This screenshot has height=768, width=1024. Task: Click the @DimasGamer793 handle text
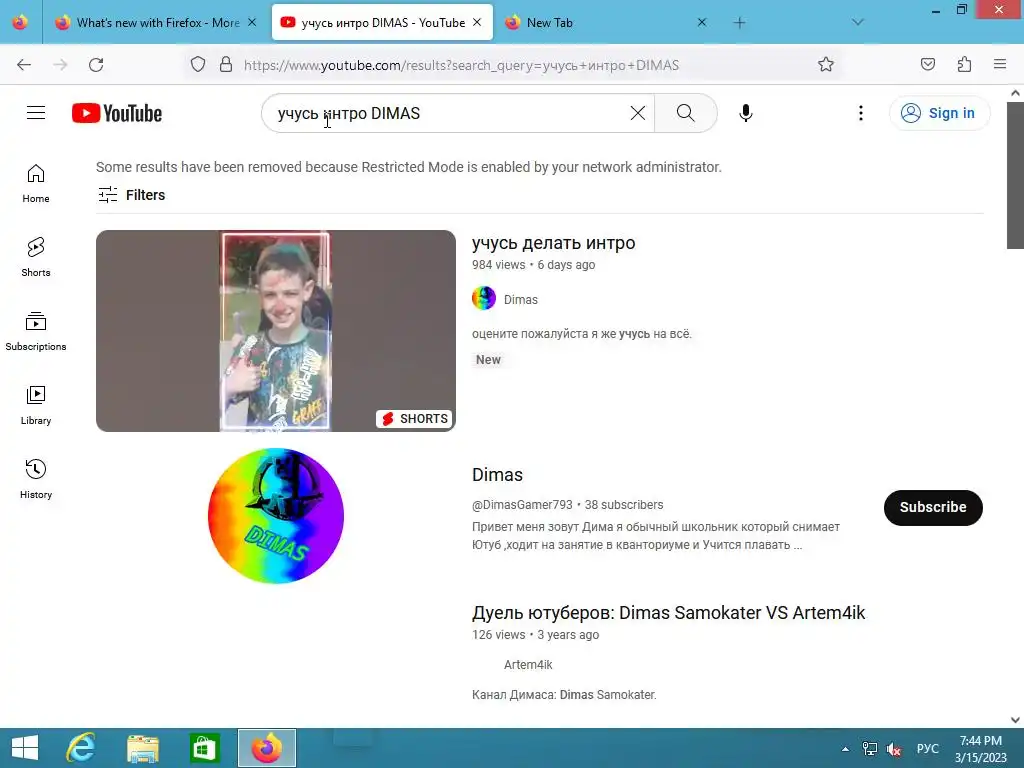(522, 505)
